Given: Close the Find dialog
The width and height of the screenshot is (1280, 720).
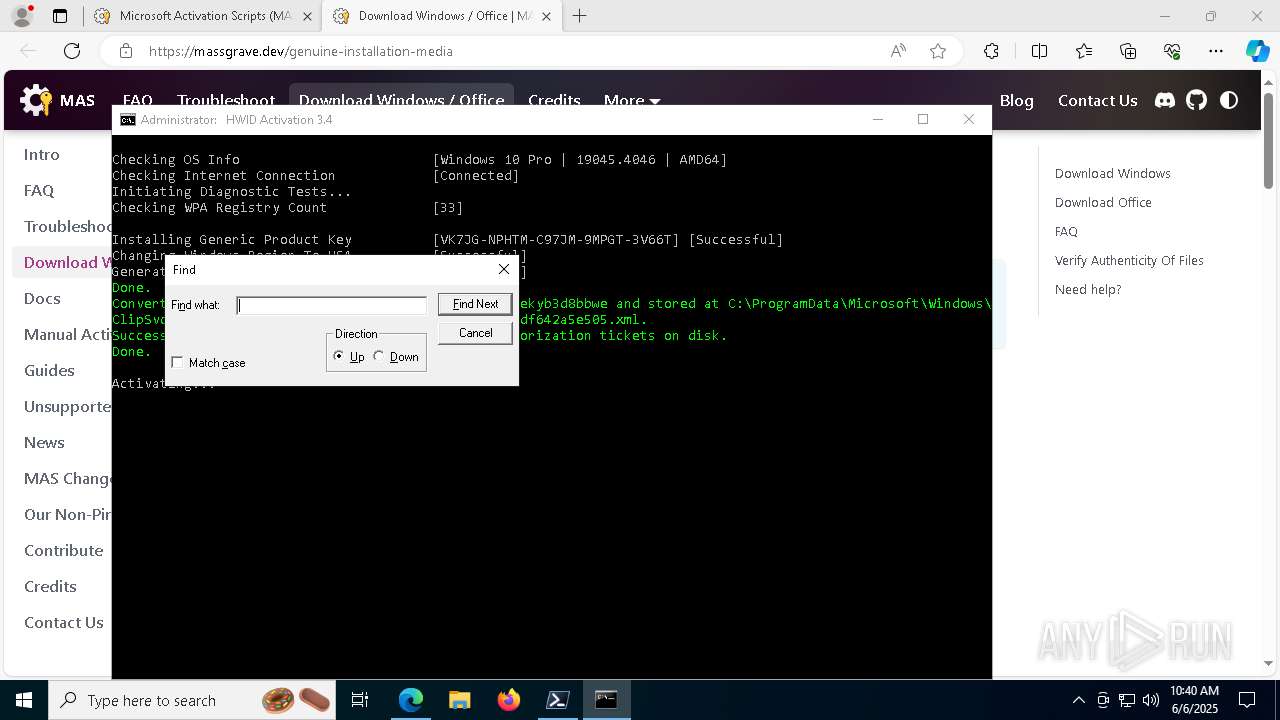Looking at the screenshot, I should coord(504,269).
